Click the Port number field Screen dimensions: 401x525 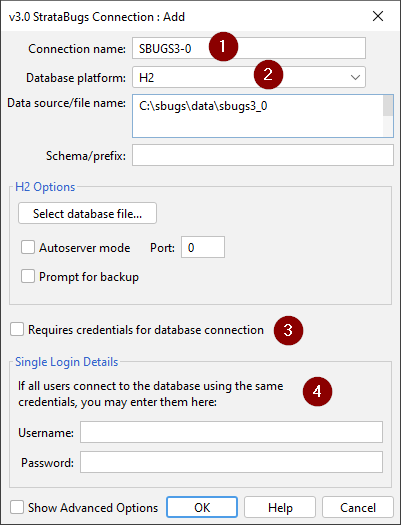(x=203, y=247)
